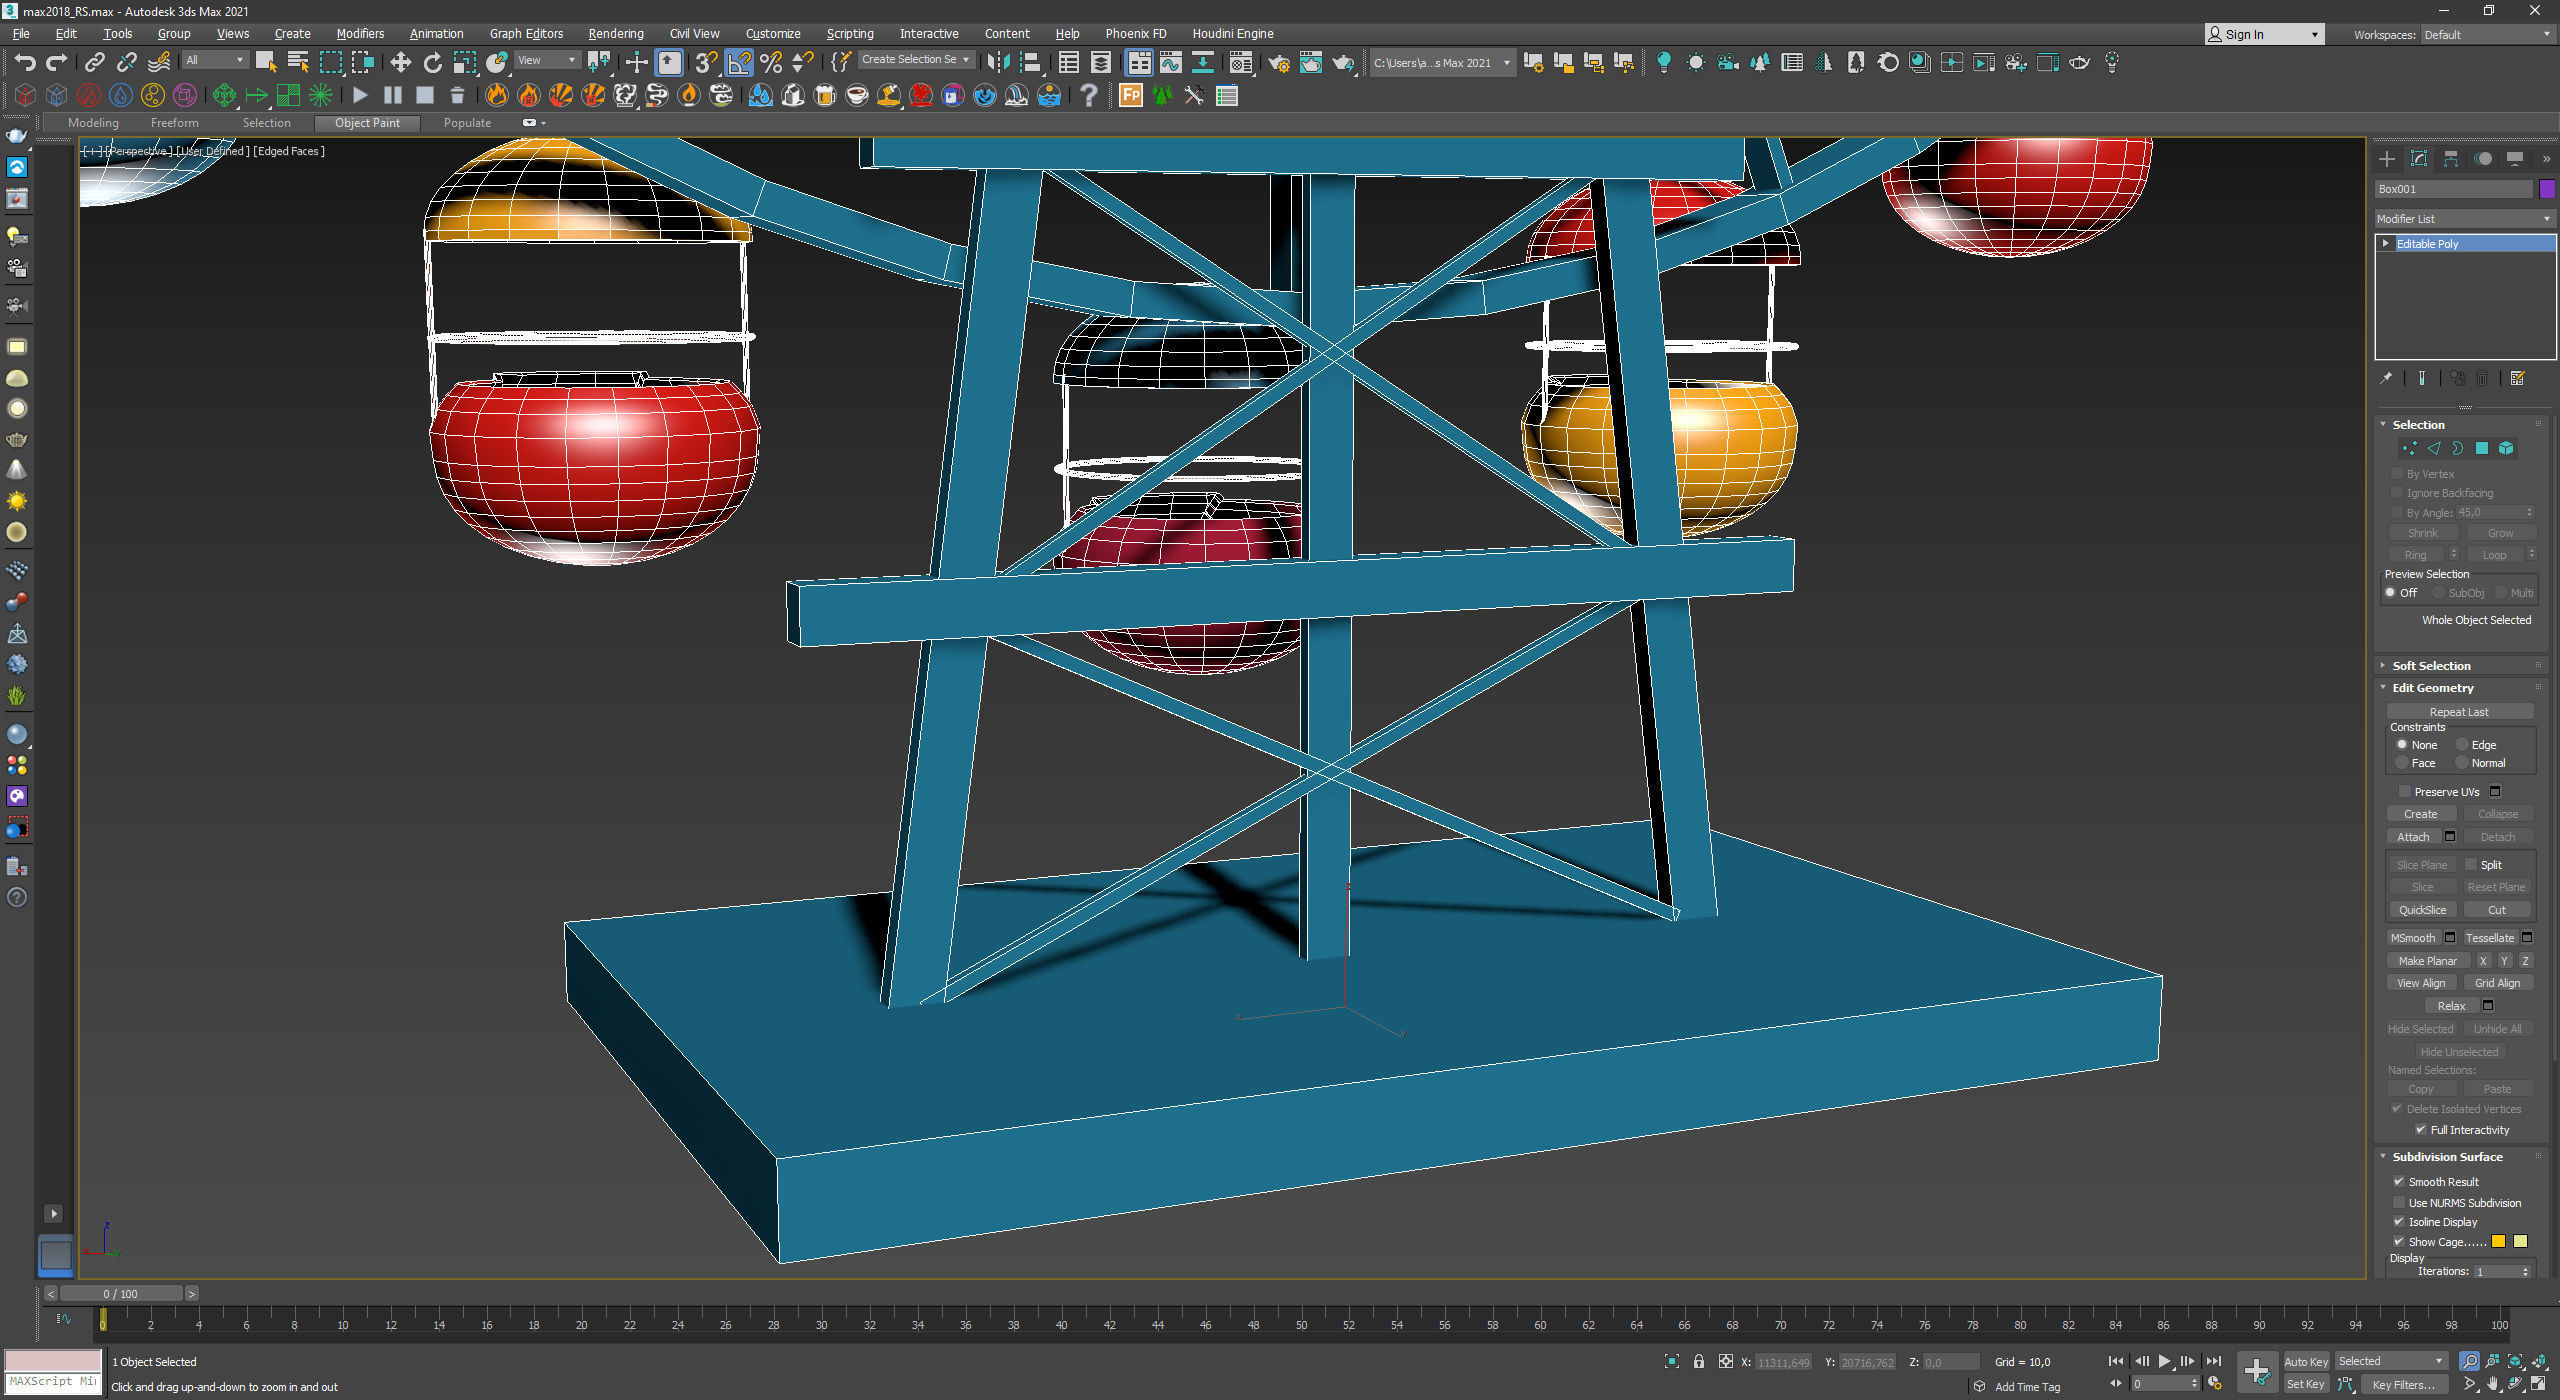Screen dimensions: 2560x1400
Task: Switch to Polygon sub-object selection level
Action: (2481, 449)
